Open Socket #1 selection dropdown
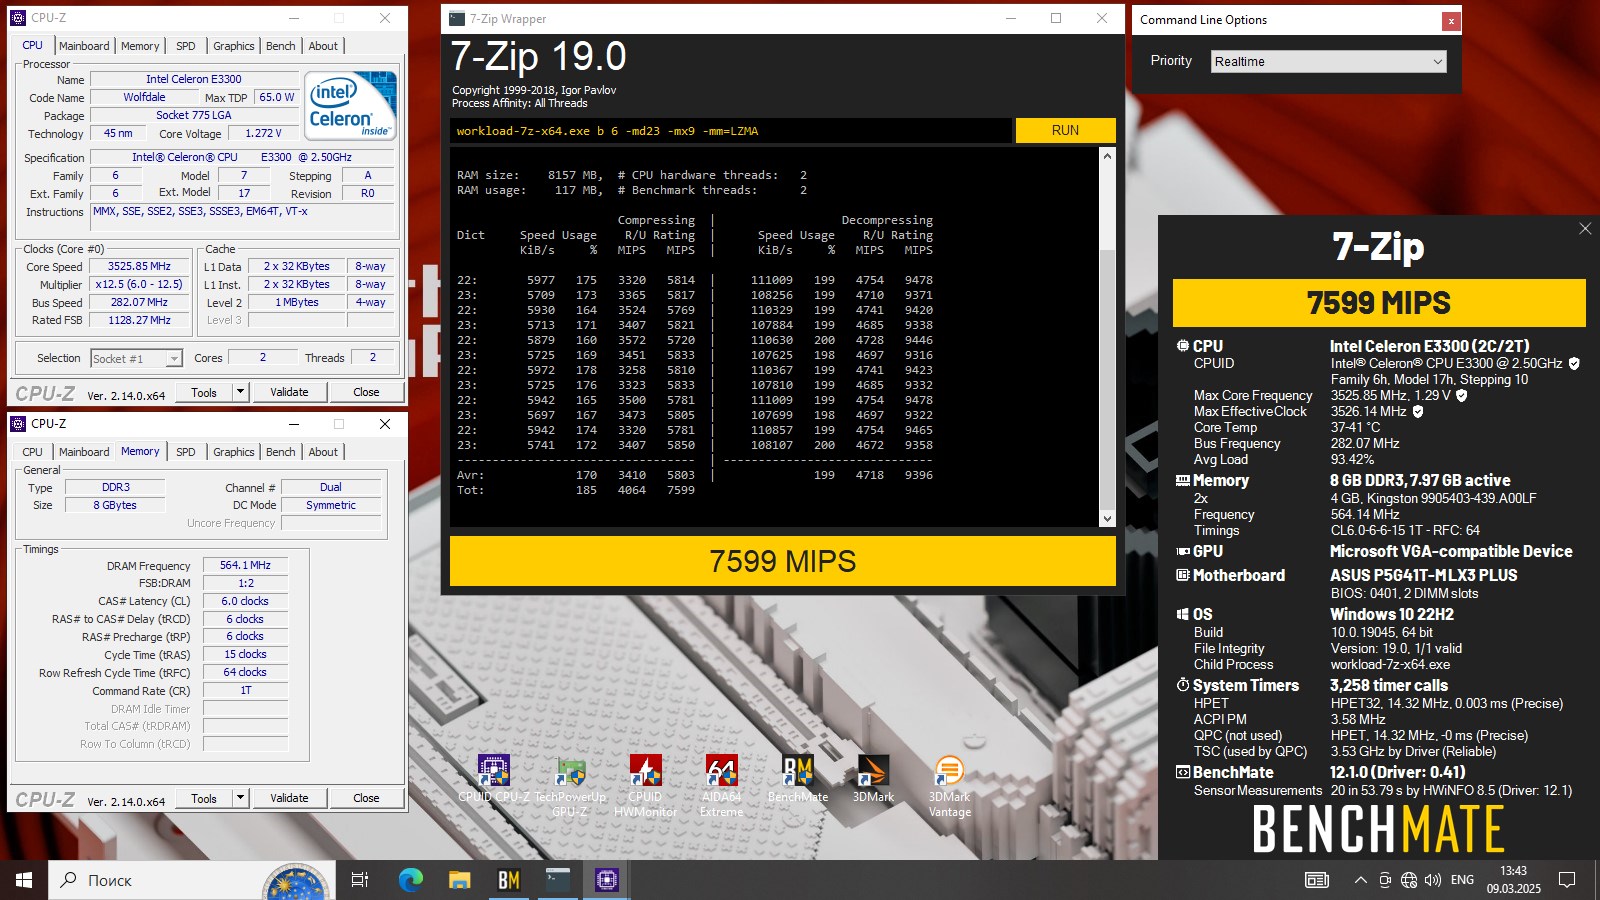1600x900 pixels. point(136,358)
